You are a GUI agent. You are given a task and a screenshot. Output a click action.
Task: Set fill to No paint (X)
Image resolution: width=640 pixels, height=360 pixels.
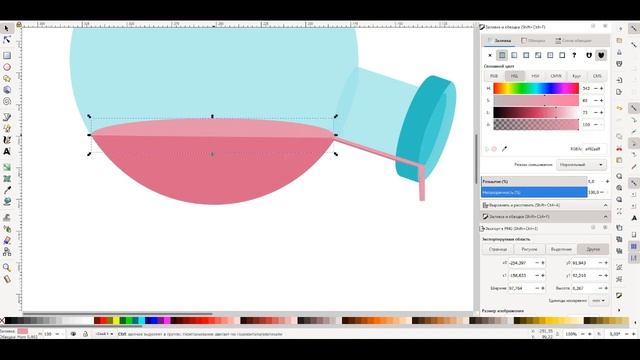coord(490,55)
